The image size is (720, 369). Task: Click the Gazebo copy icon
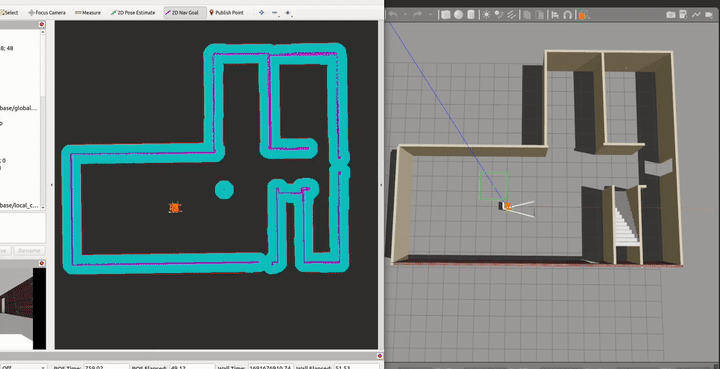pyautogui.click(x=527, y=15)
